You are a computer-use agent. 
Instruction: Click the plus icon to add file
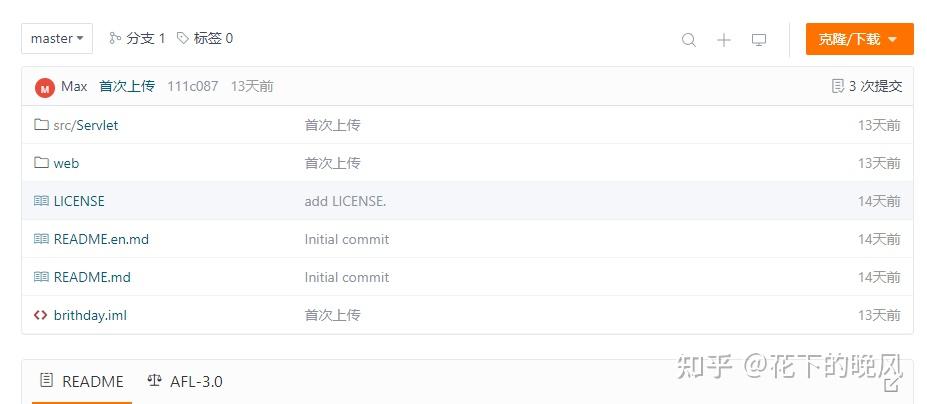(724, 40)
